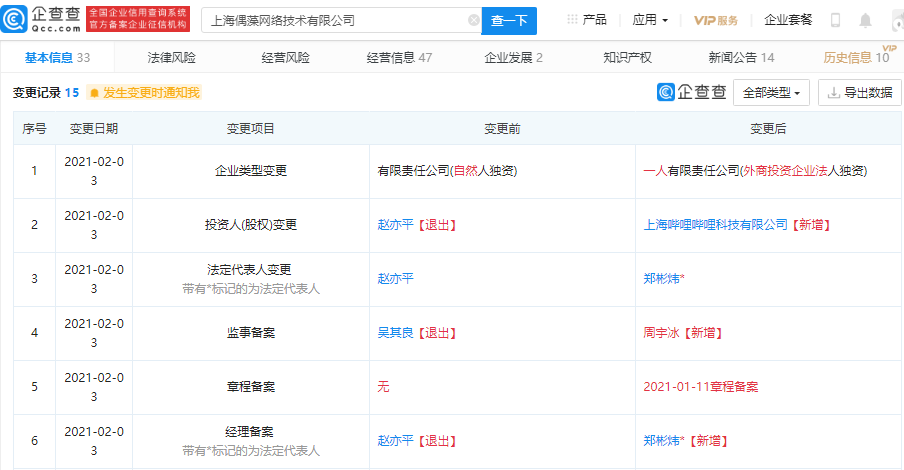This screenshot has width=904, height=470.
Task: Click 赵亦平 in 经理备案 row
Action: click(x=396, y=441)
